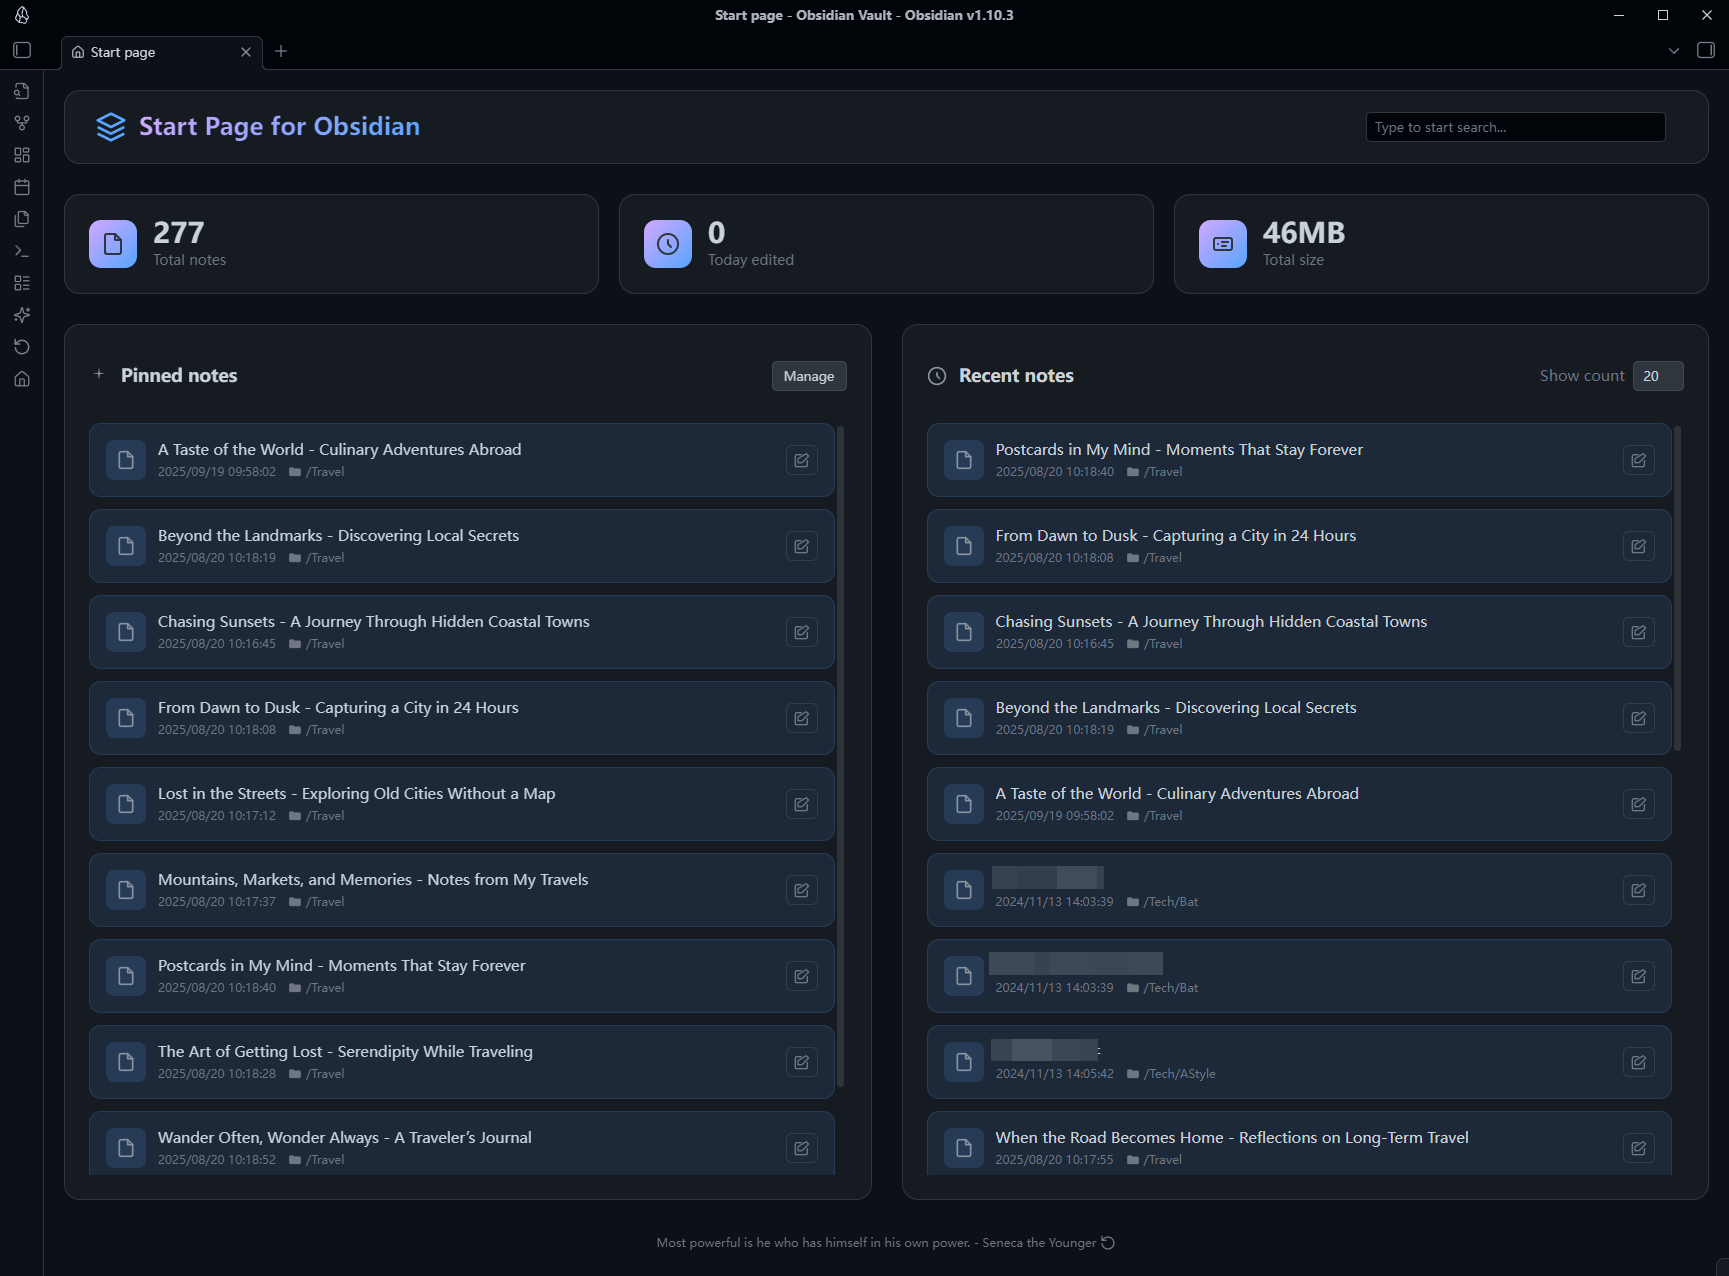Screen dimensions: 1729x1276
Task: Open the tab list dropdown chevron
Action: coord(1674,51)
